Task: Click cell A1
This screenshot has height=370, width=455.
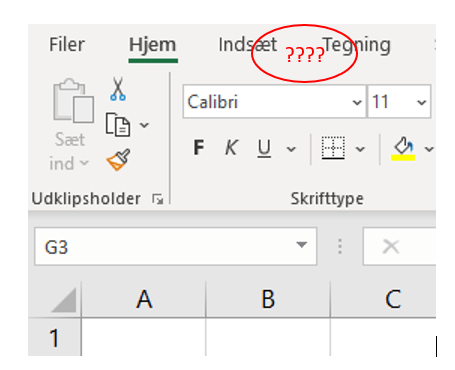Action: pyautogui.click(x=144, y=337)
